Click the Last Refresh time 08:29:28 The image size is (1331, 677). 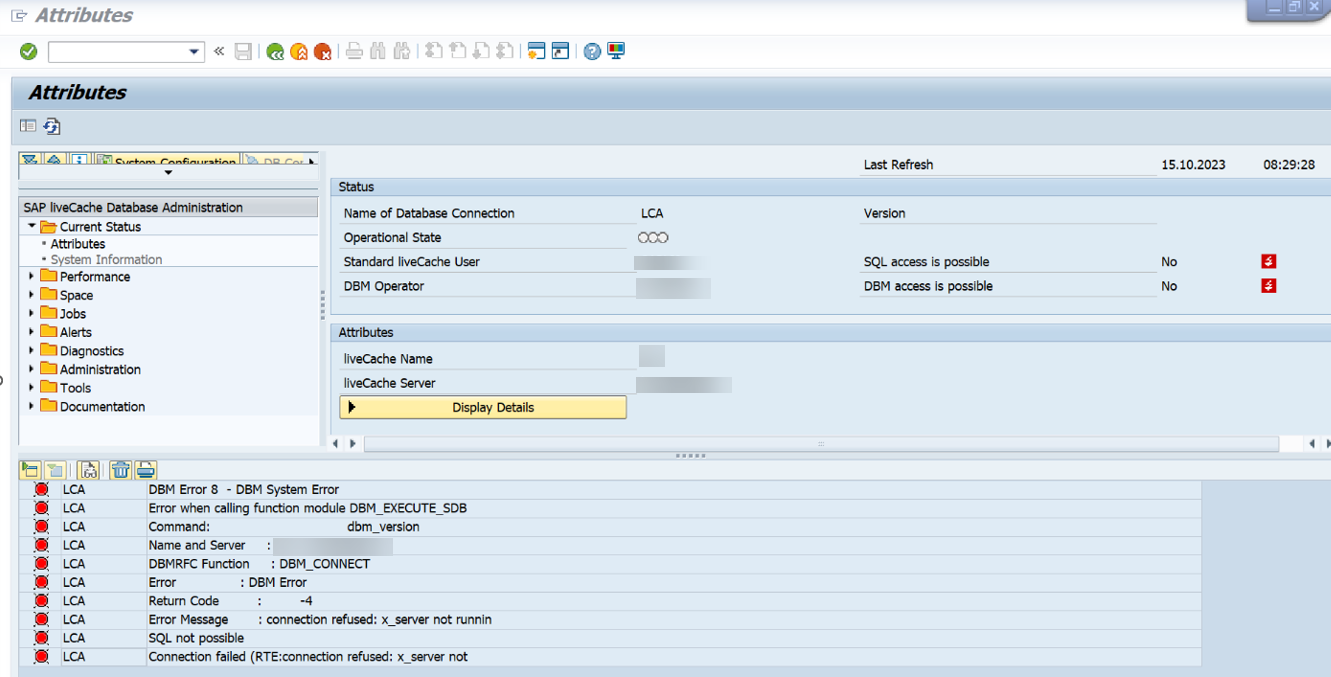[x=1289, y=165]
